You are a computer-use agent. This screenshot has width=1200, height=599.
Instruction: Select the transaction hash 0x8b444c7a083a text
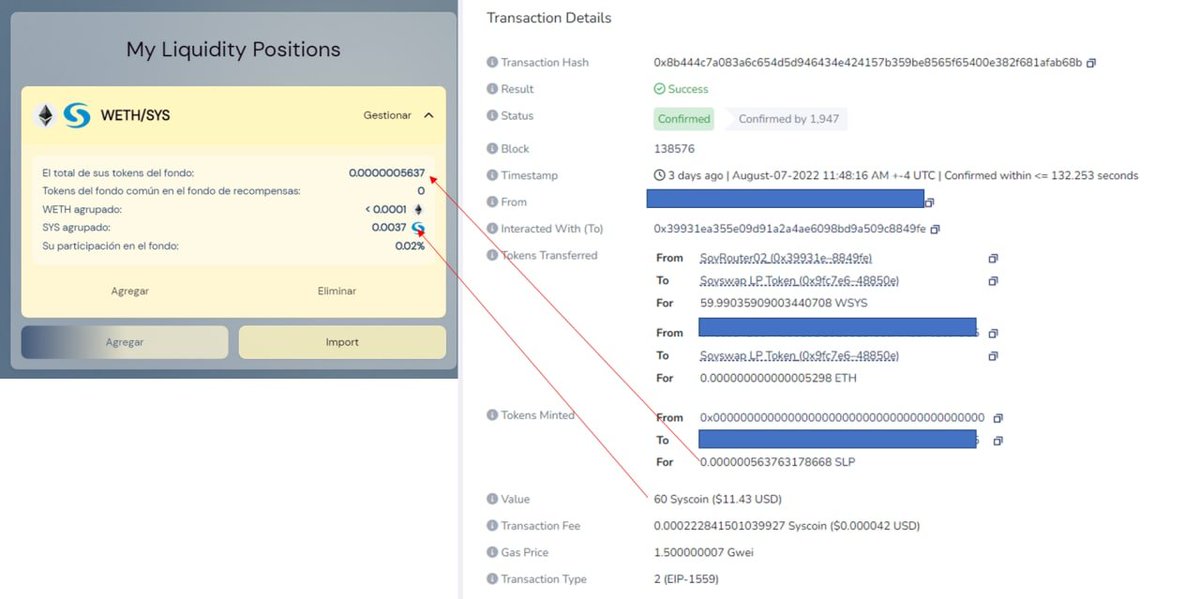868,63
